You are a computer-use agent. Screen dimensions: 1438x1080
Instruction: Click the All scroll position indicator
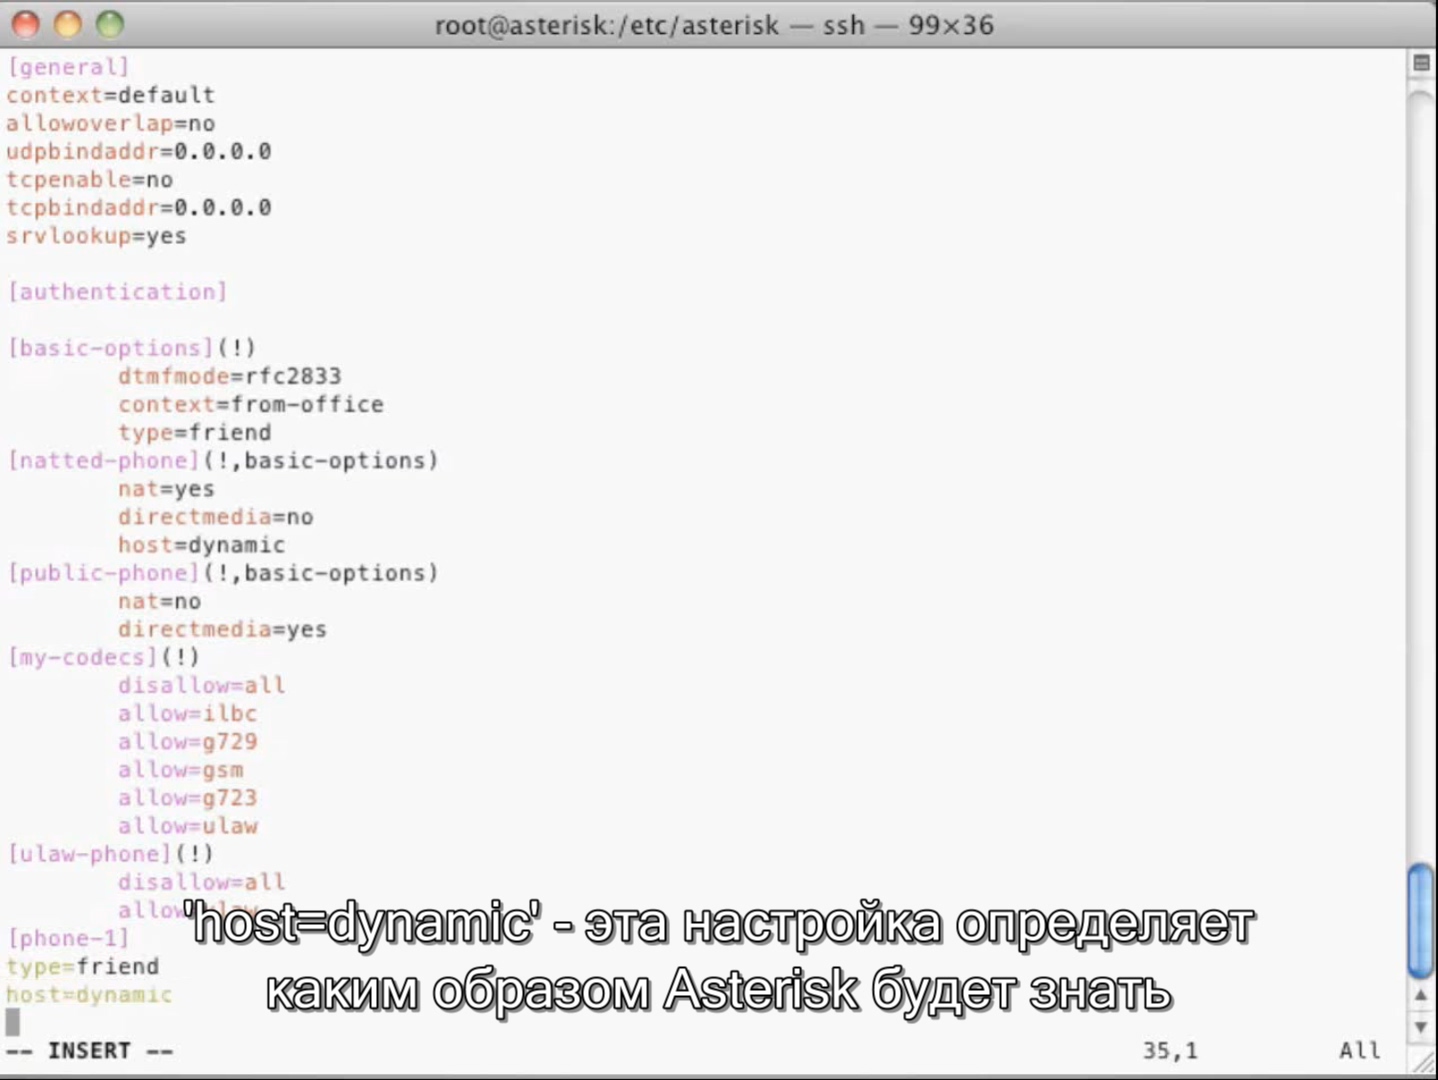click(1360, 1051)
